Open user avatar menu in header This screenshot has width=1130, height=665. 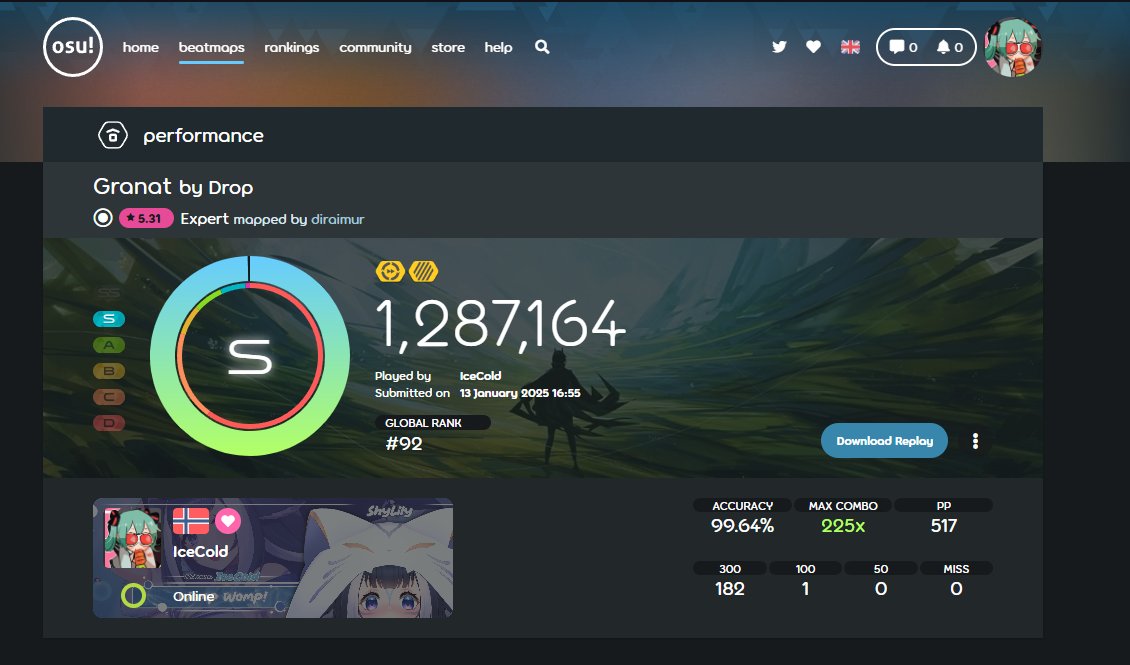tap(1013, 47)
